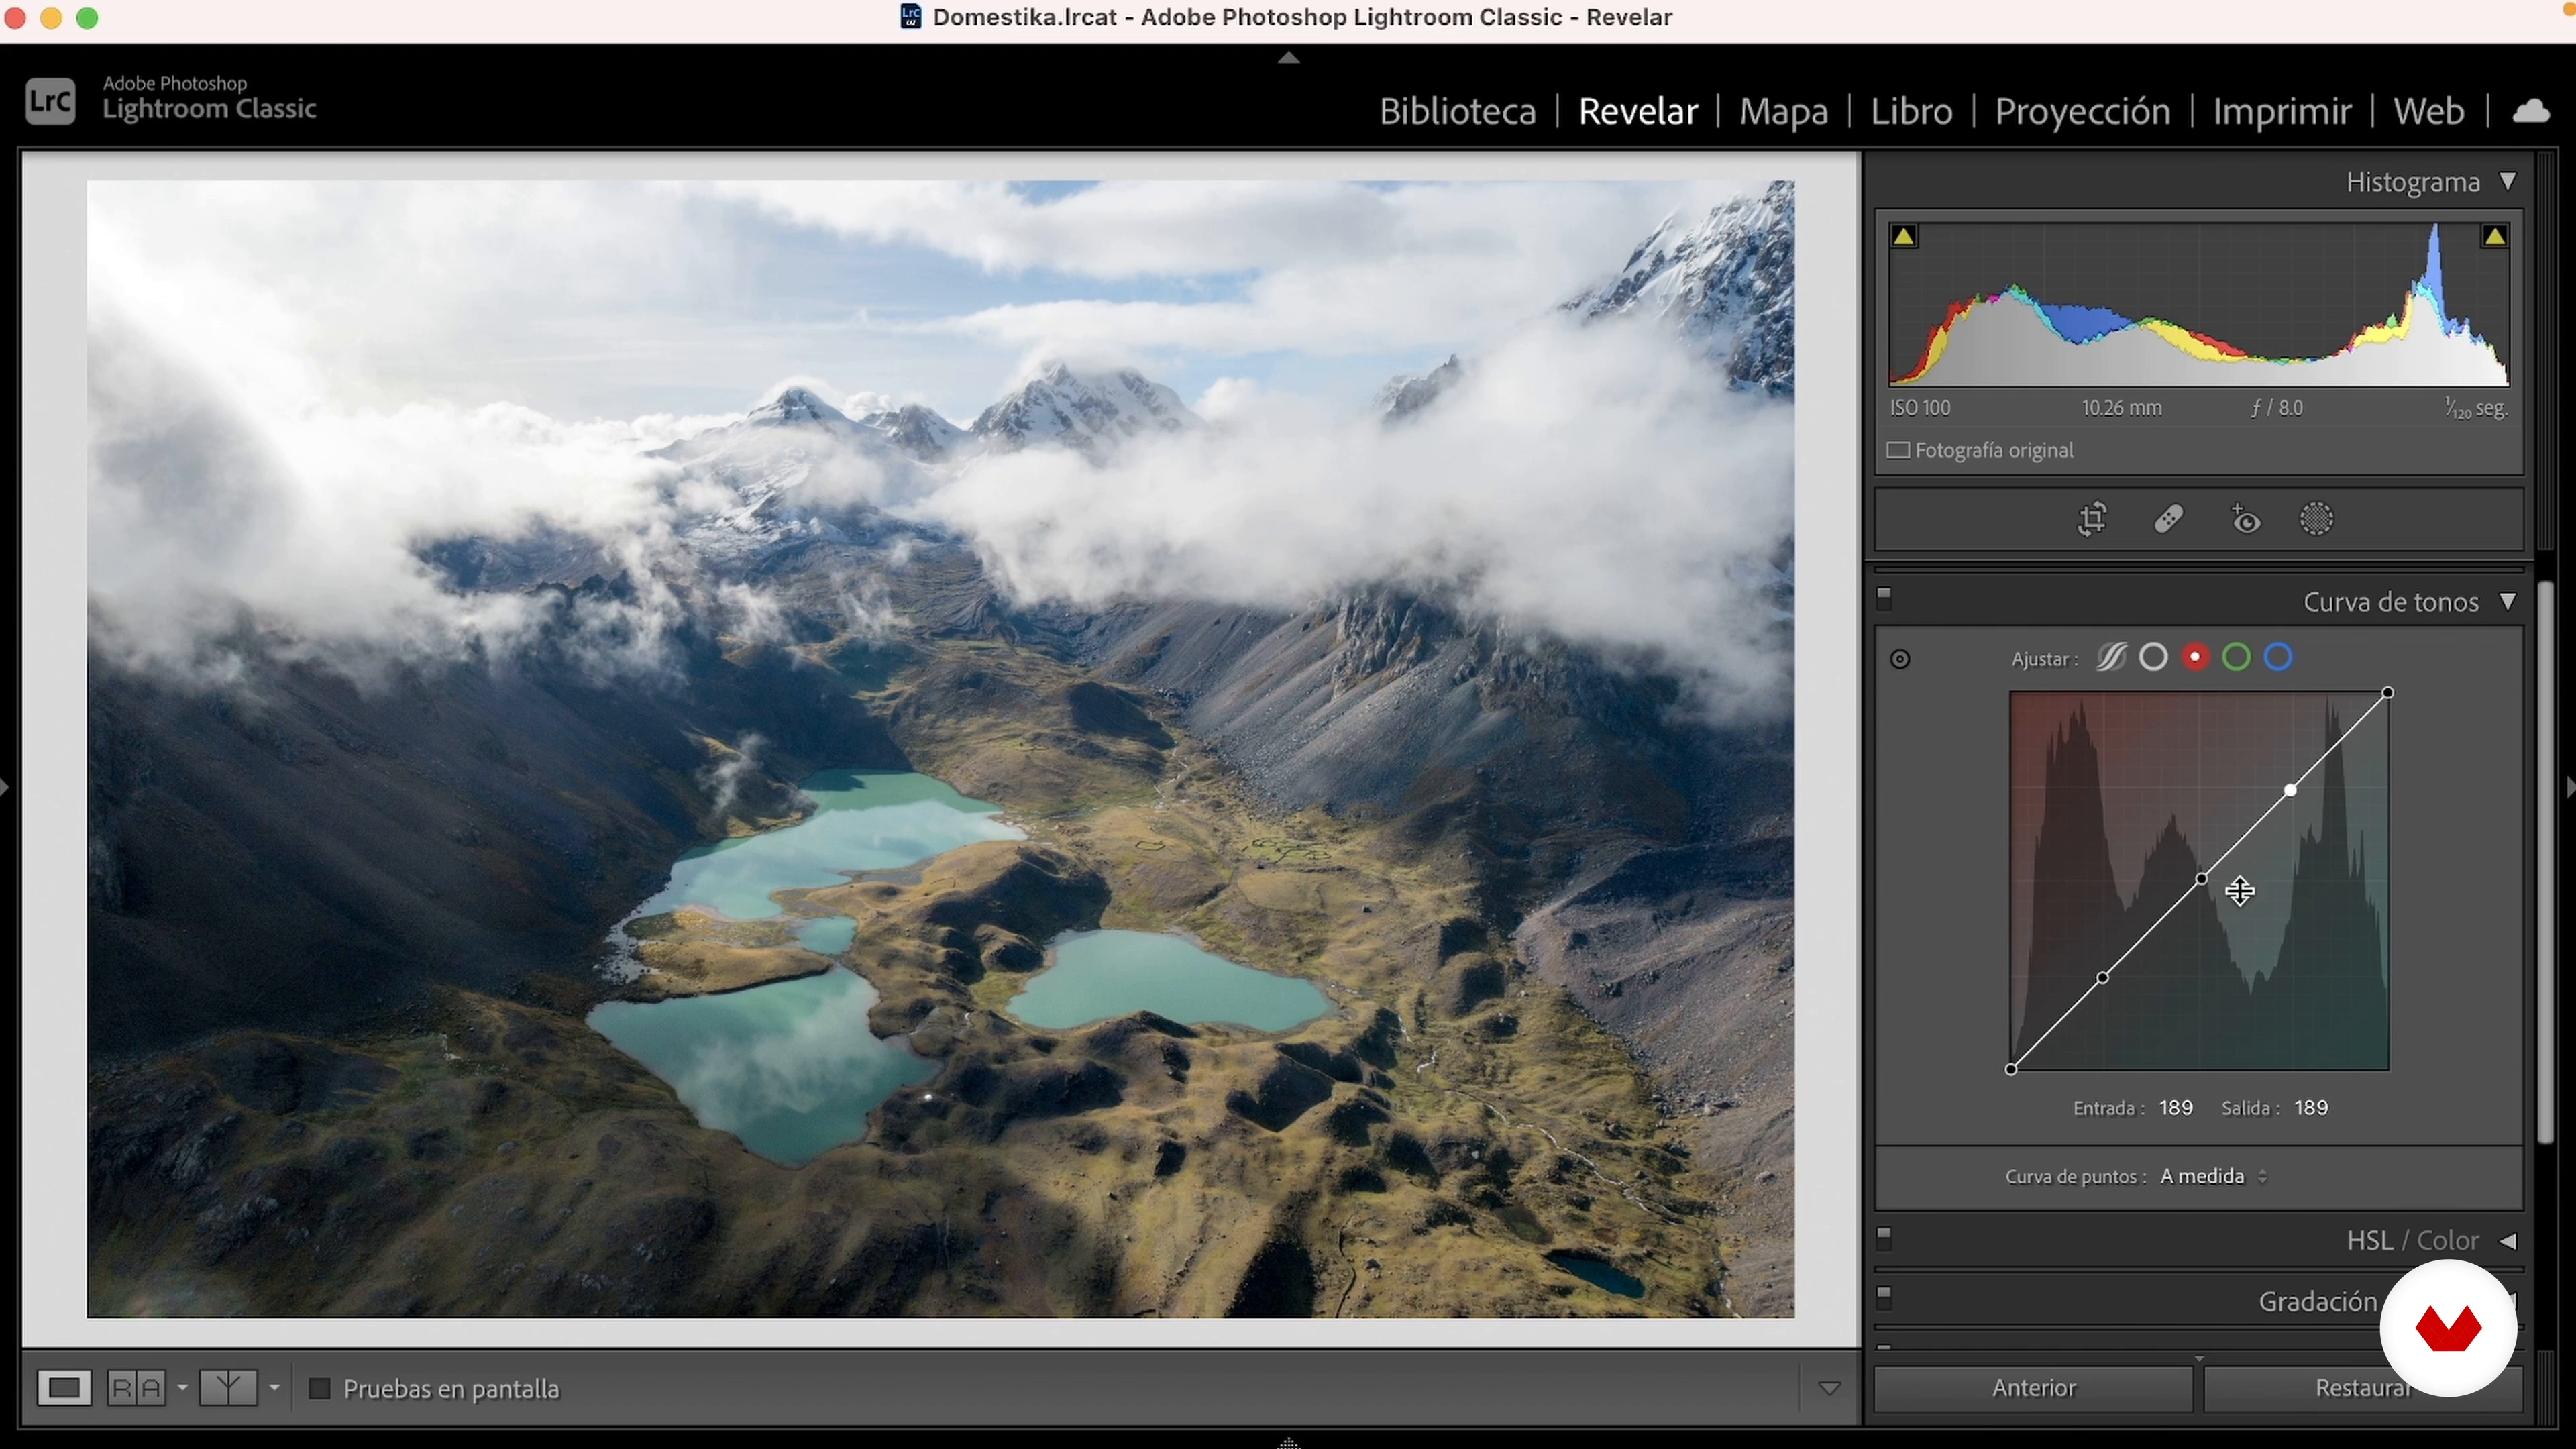Image resolution: width=2576 pixels, height=1449 pixels.
Task: Click the Salida value 189 field
Action: point(2310,1108)
